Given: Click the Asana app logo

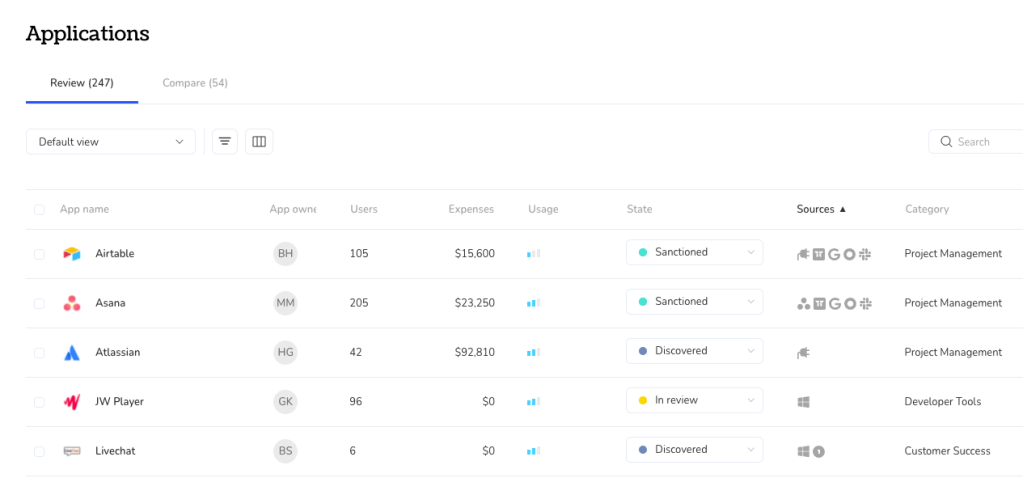Looking at the screenshot, I should click(71, 303).
